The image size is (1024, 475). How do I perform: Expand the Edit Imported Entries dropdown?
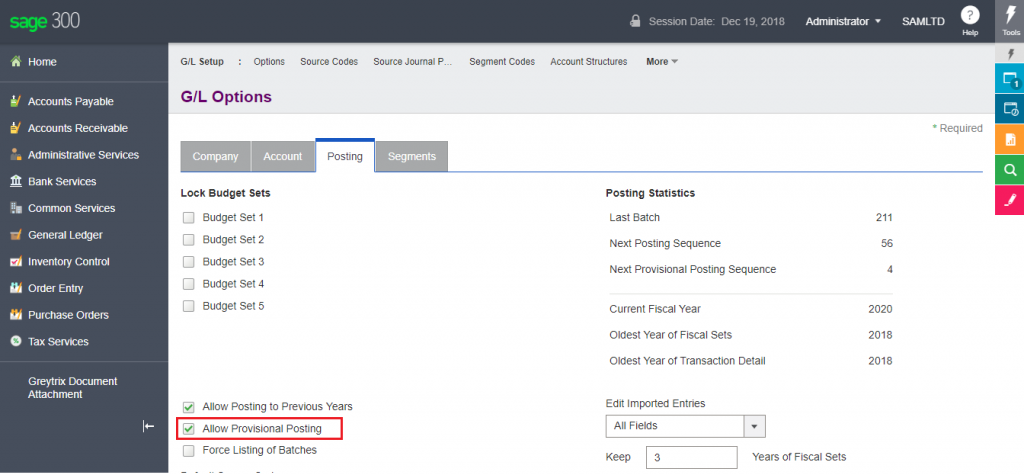coord(755,426)
